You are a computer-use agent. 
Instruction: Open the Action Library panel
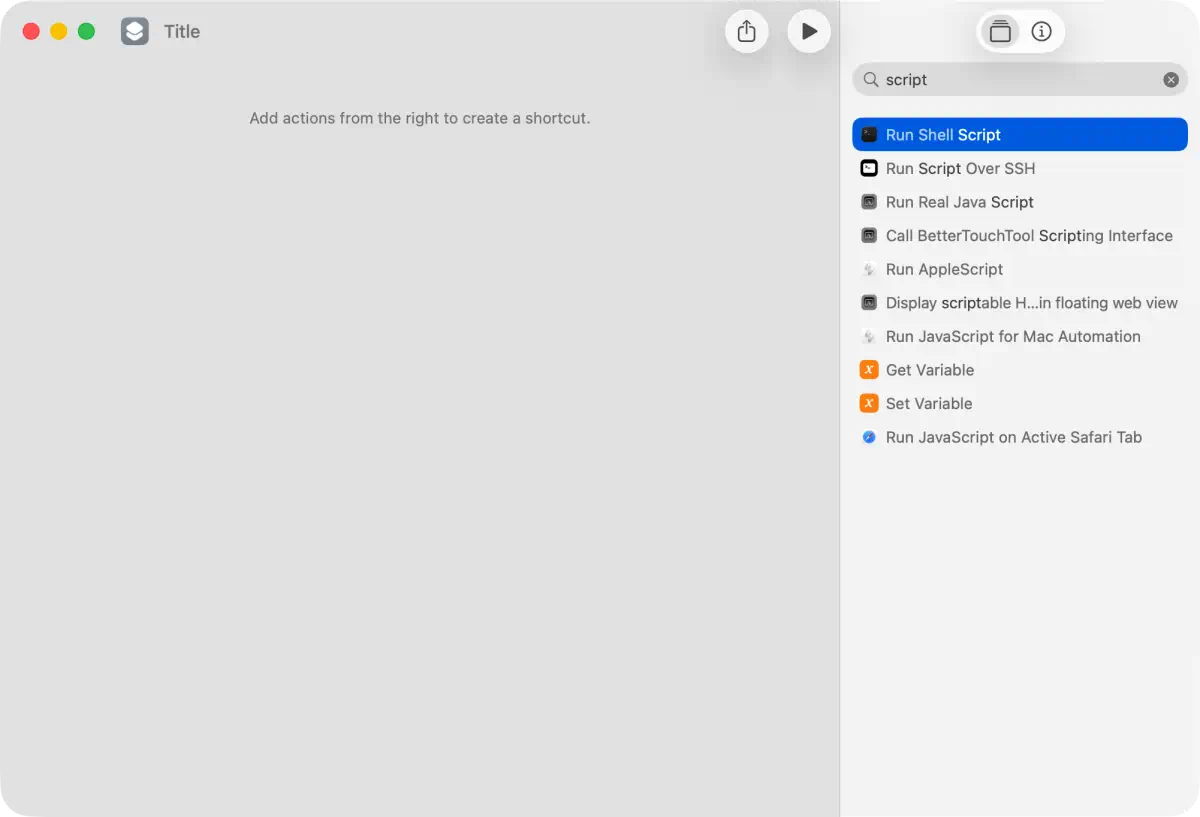point(1000,31)
